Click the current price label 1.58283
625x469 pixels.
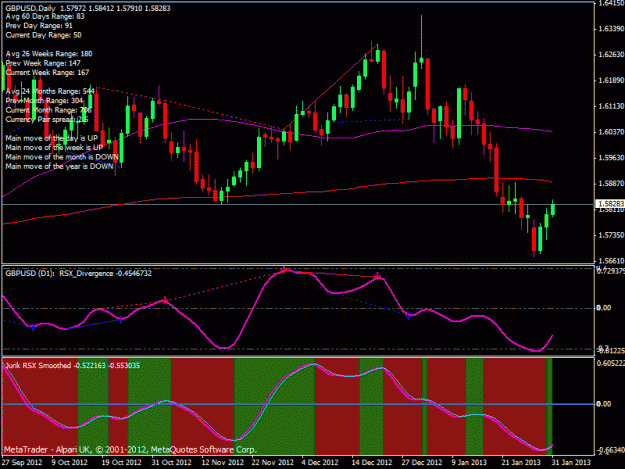pyautogui.click(x=610, y=204)
